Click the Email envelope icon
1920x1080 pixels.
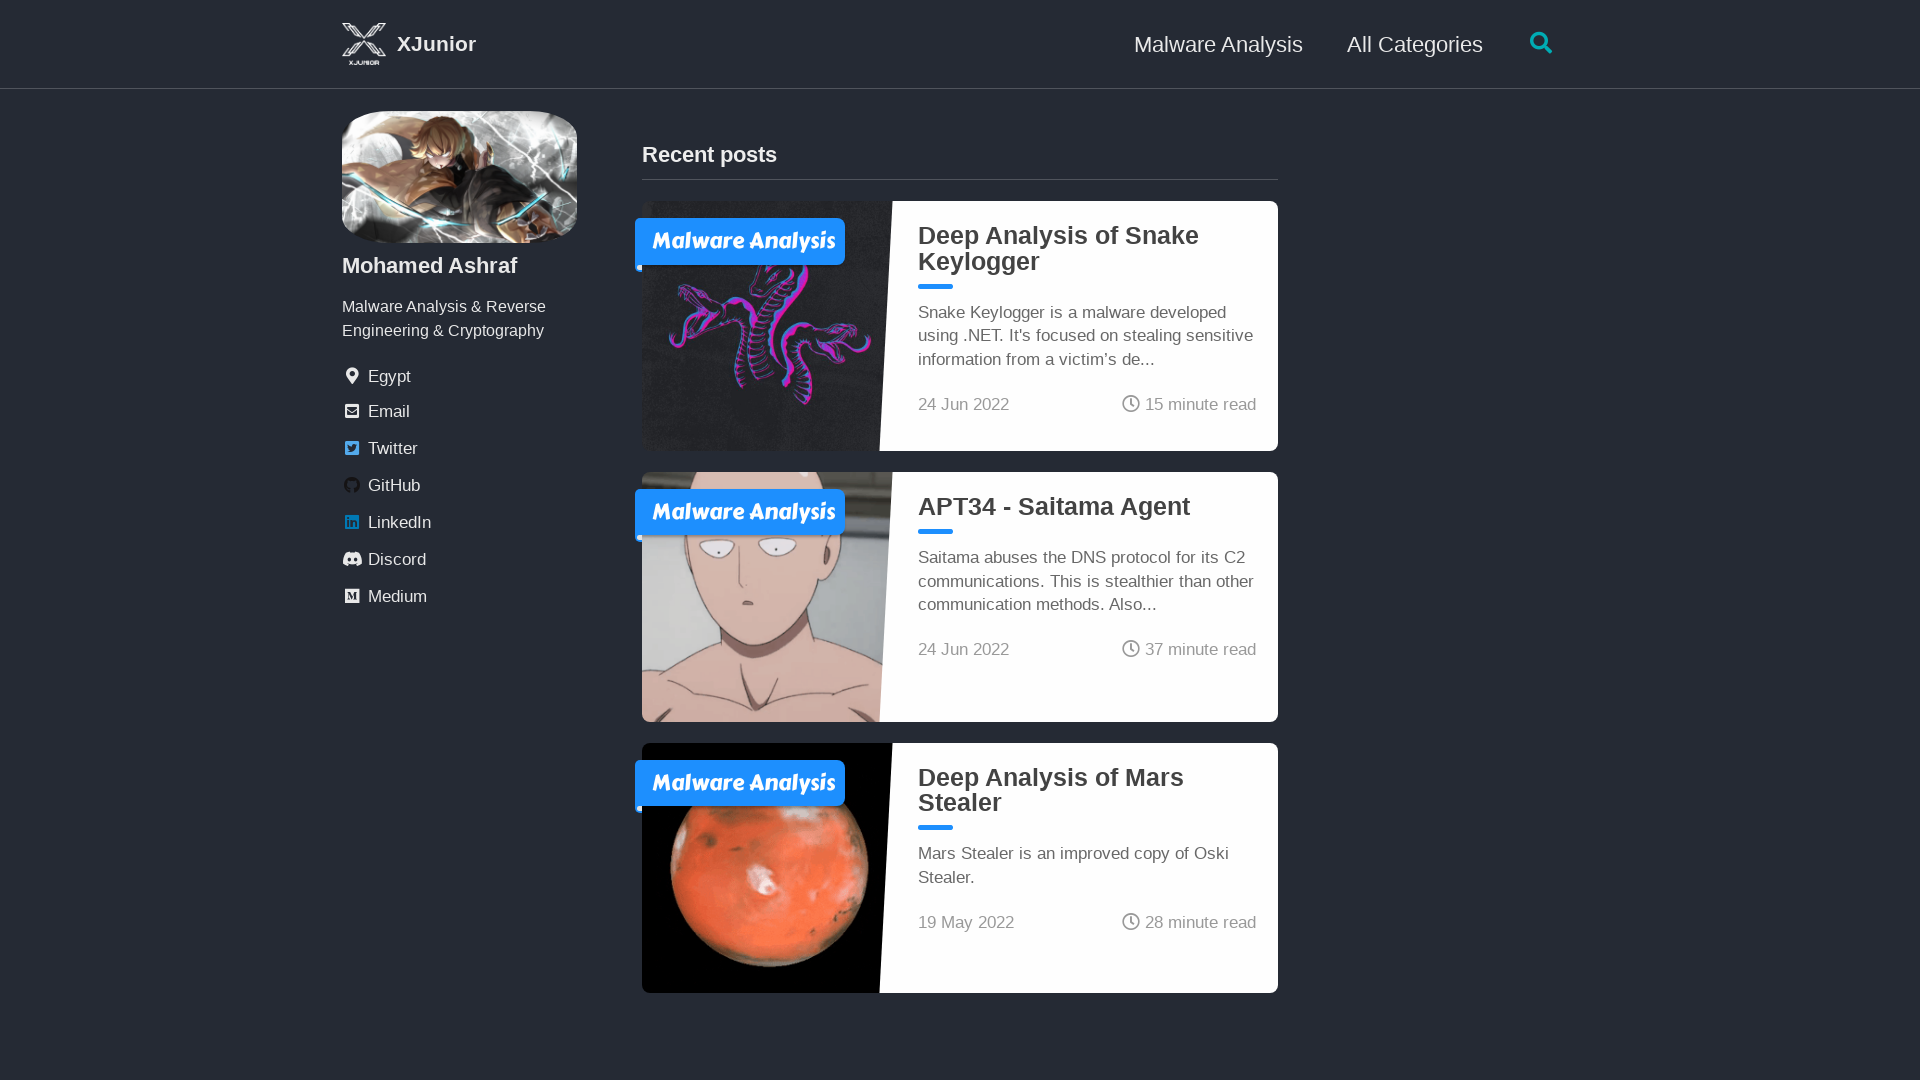click(x=352, y=412)
